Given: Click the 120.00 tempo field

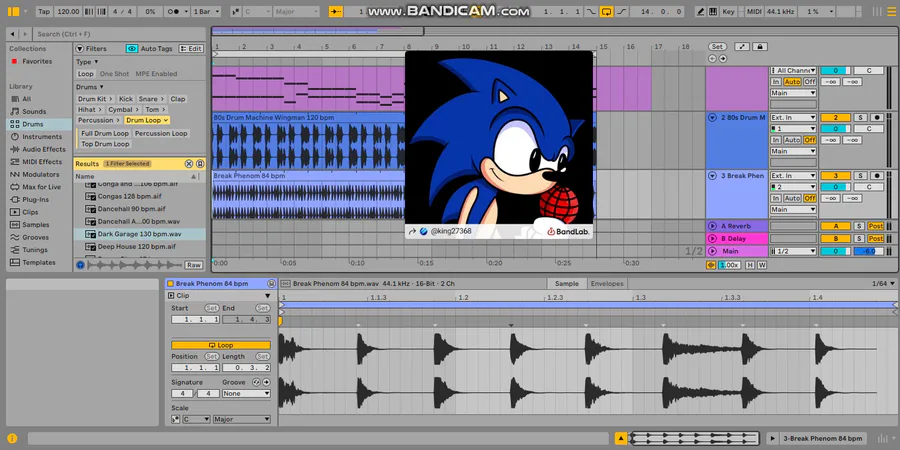Looking at the screenshot, I should point(68,11).
